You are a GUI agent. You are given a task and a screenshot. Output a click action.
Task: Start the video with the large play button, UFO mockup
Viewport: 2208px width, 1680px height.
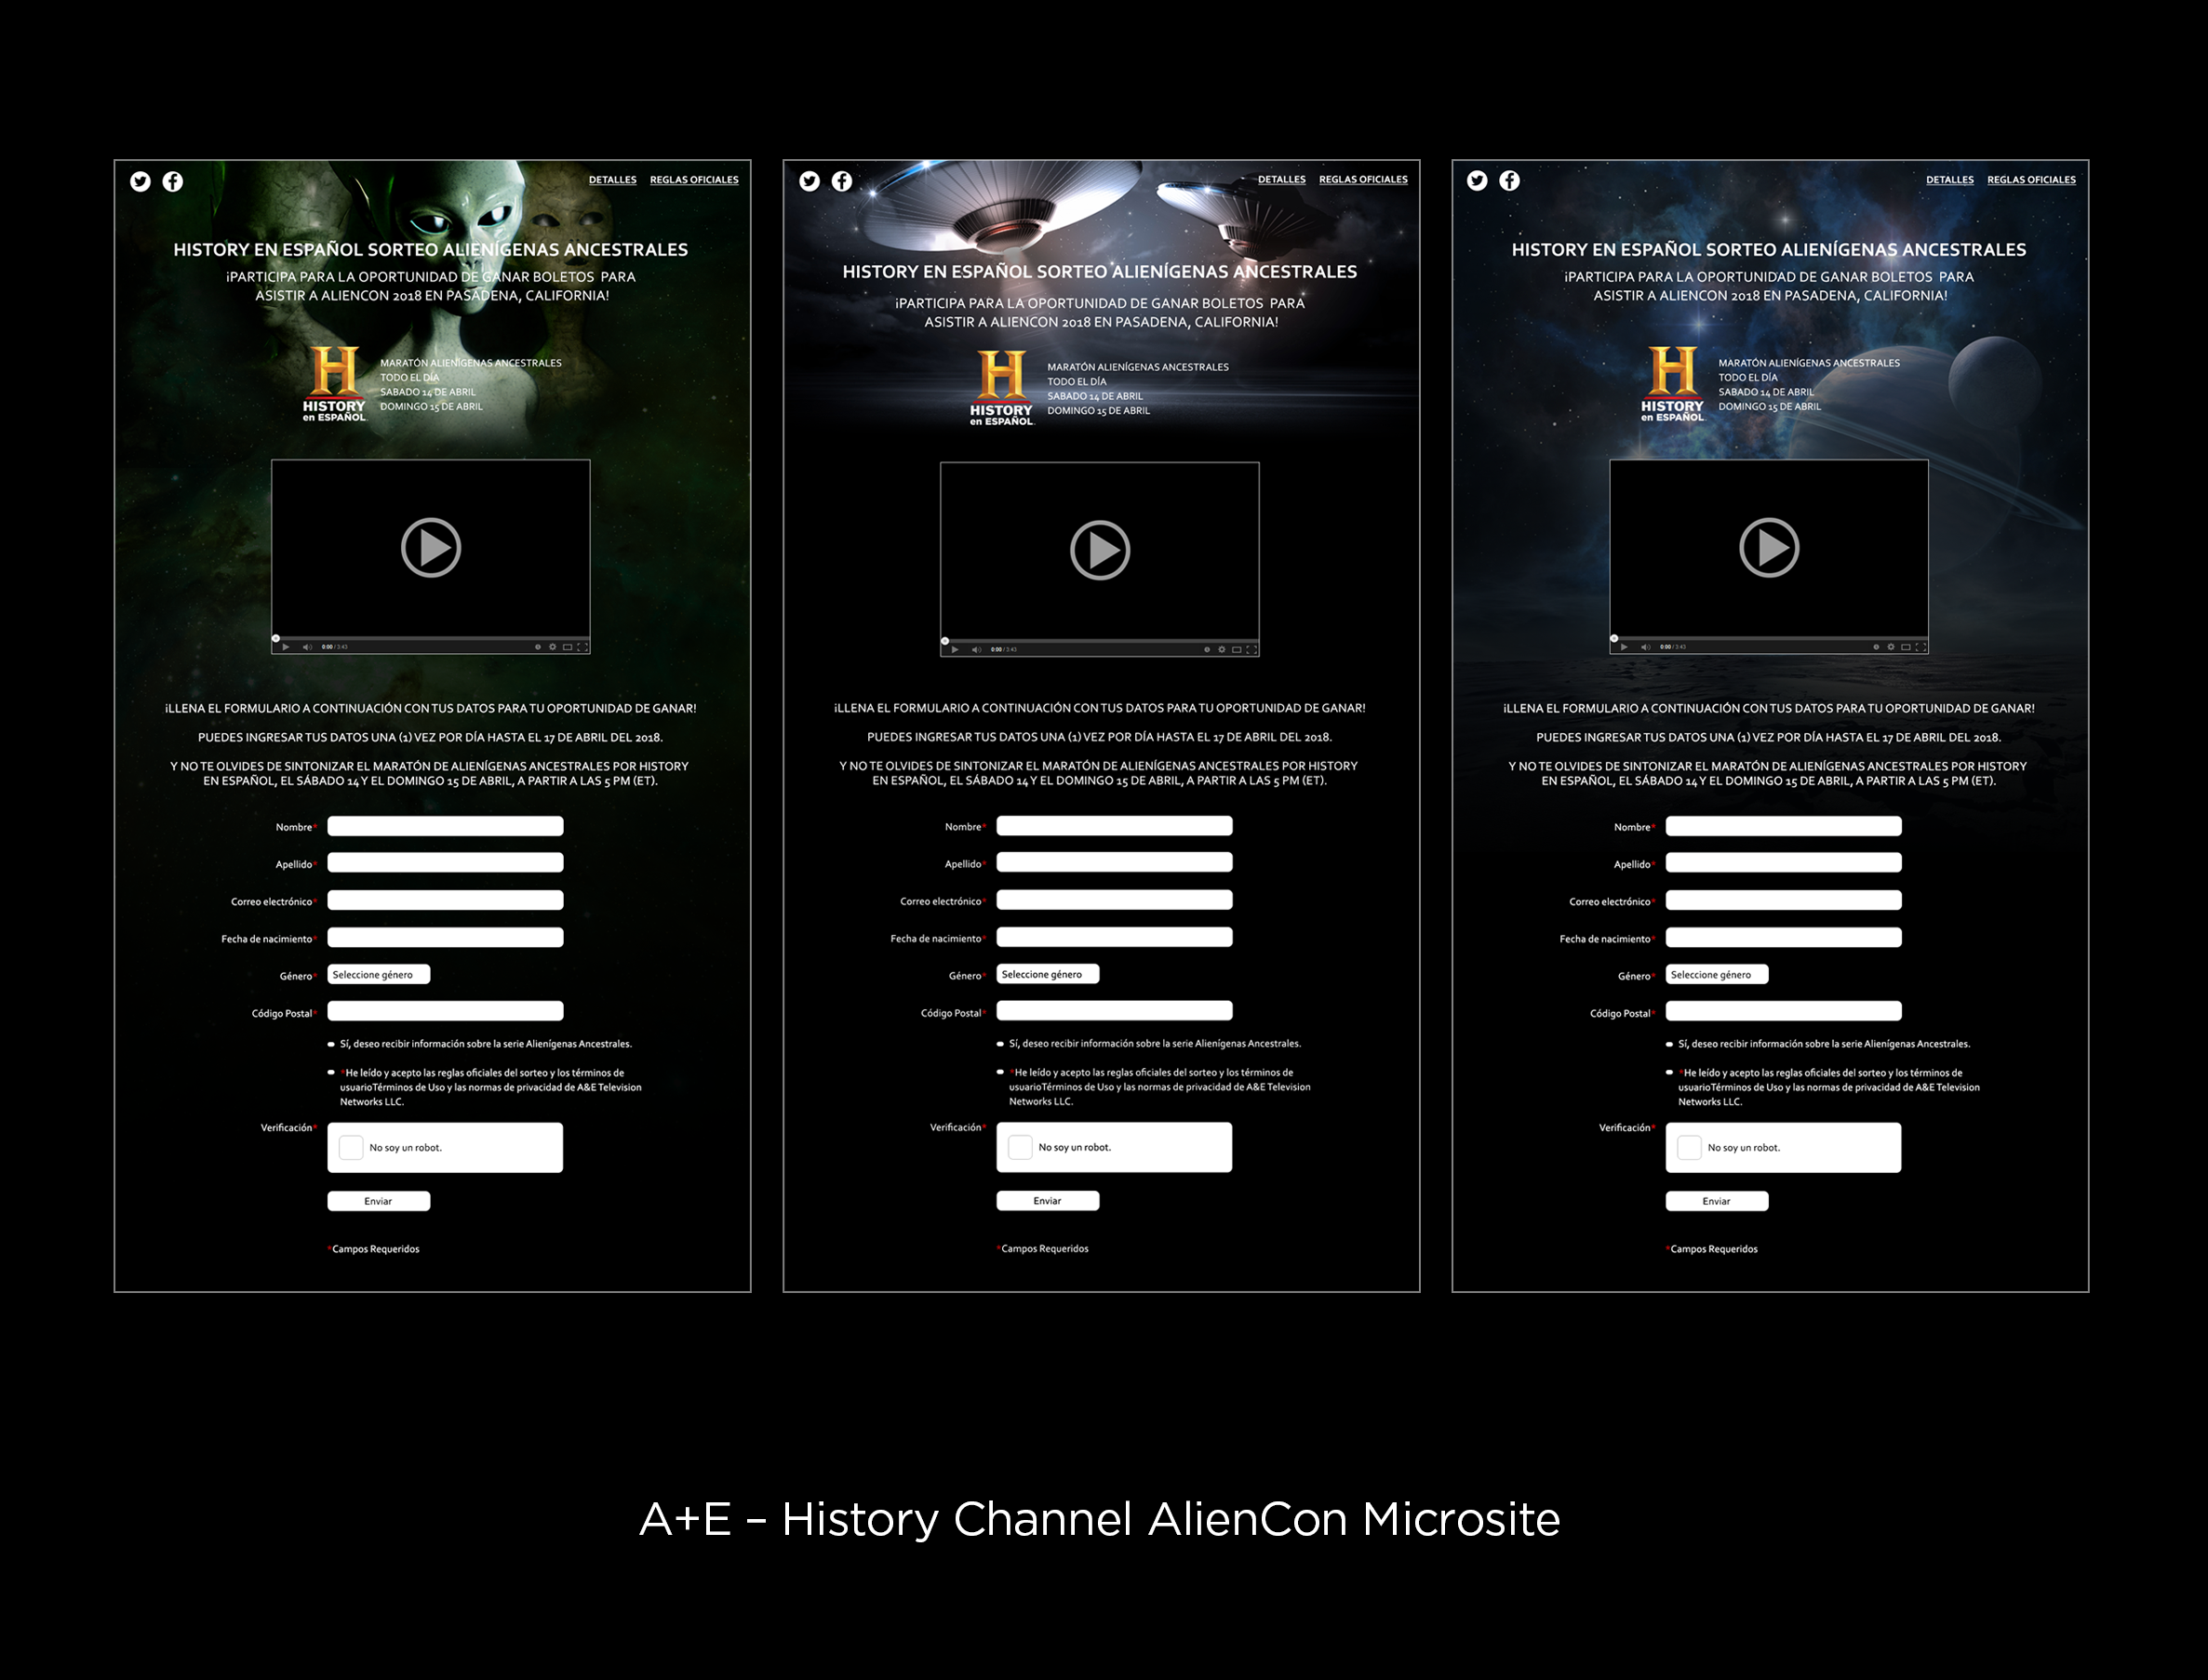click(x=1100, y=550)
